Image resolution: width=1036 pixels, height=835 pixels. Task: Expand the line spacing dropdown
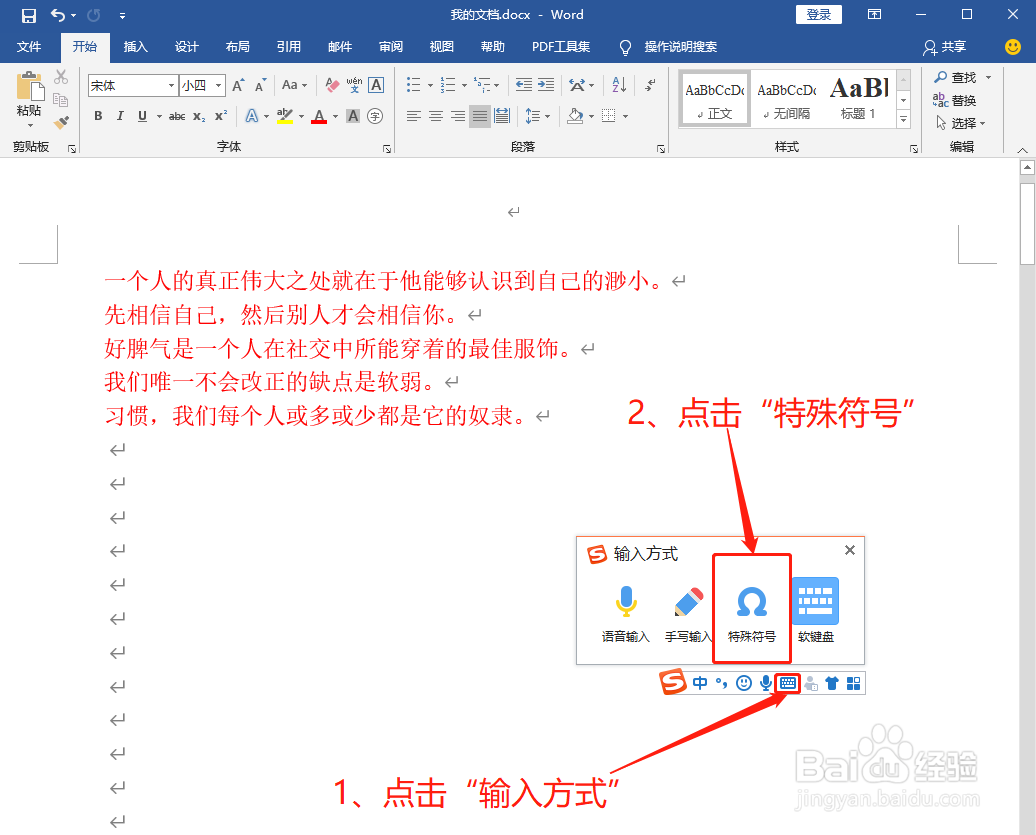(546, 117)
